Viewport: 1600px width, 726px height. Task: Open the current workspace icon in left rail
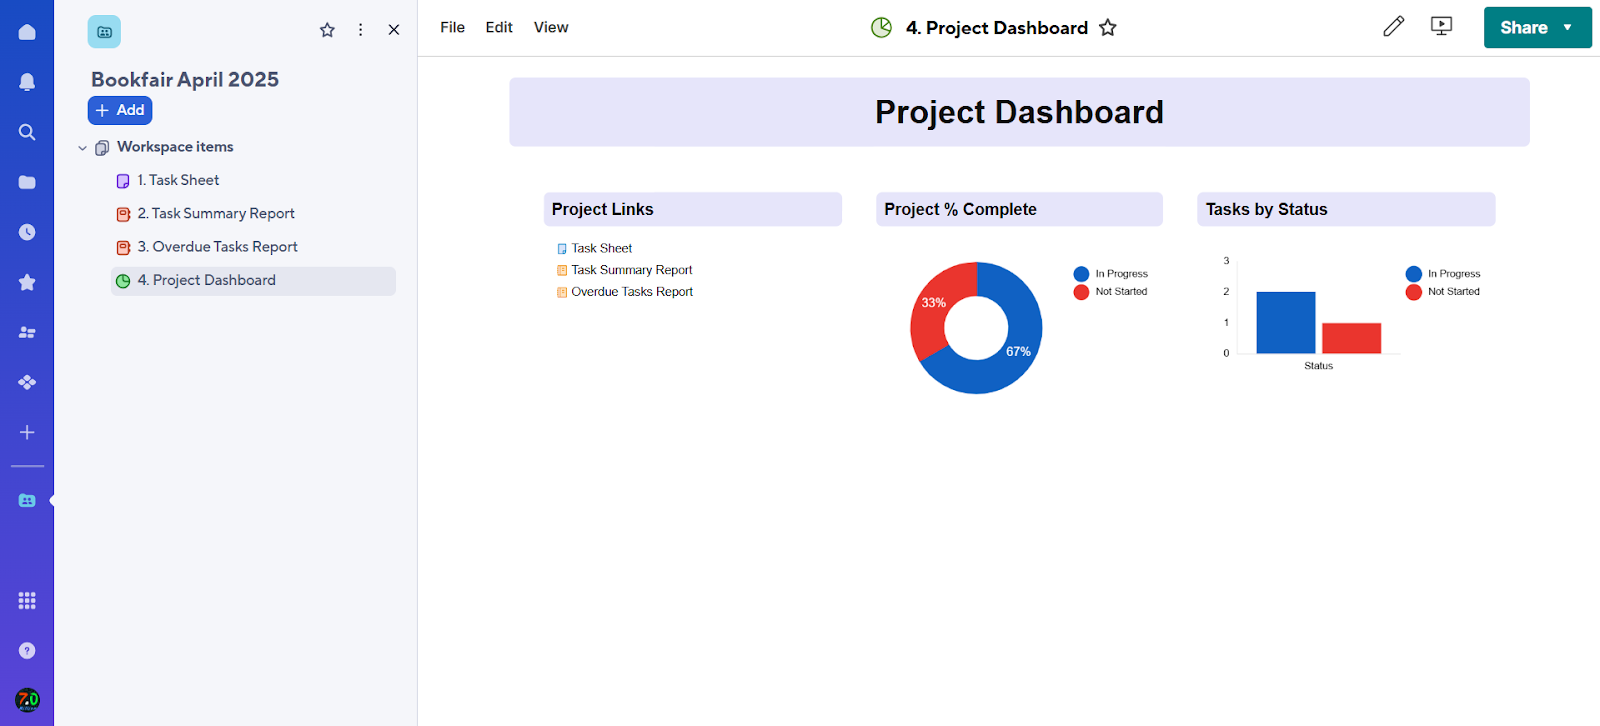(27, 500)
